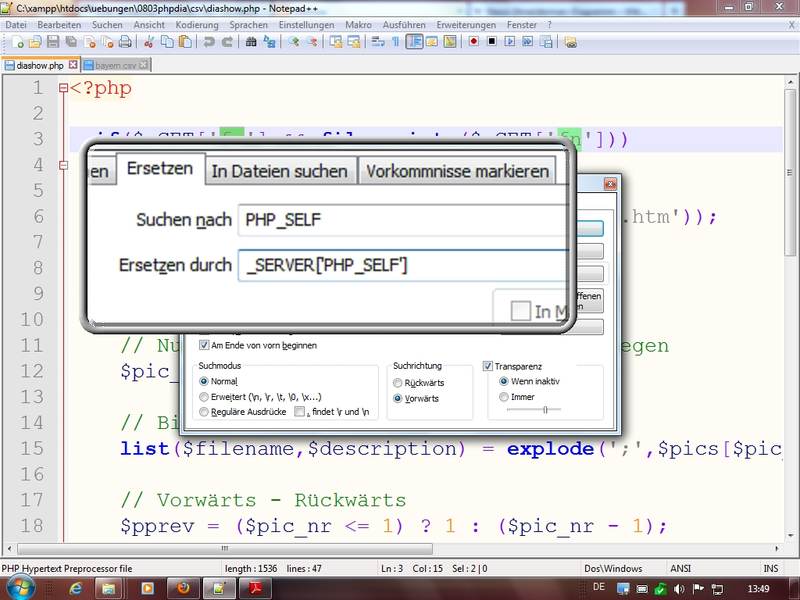800x600 pixels.
Task: Select the Rückwärts search direction
Action: coord(399,382)
